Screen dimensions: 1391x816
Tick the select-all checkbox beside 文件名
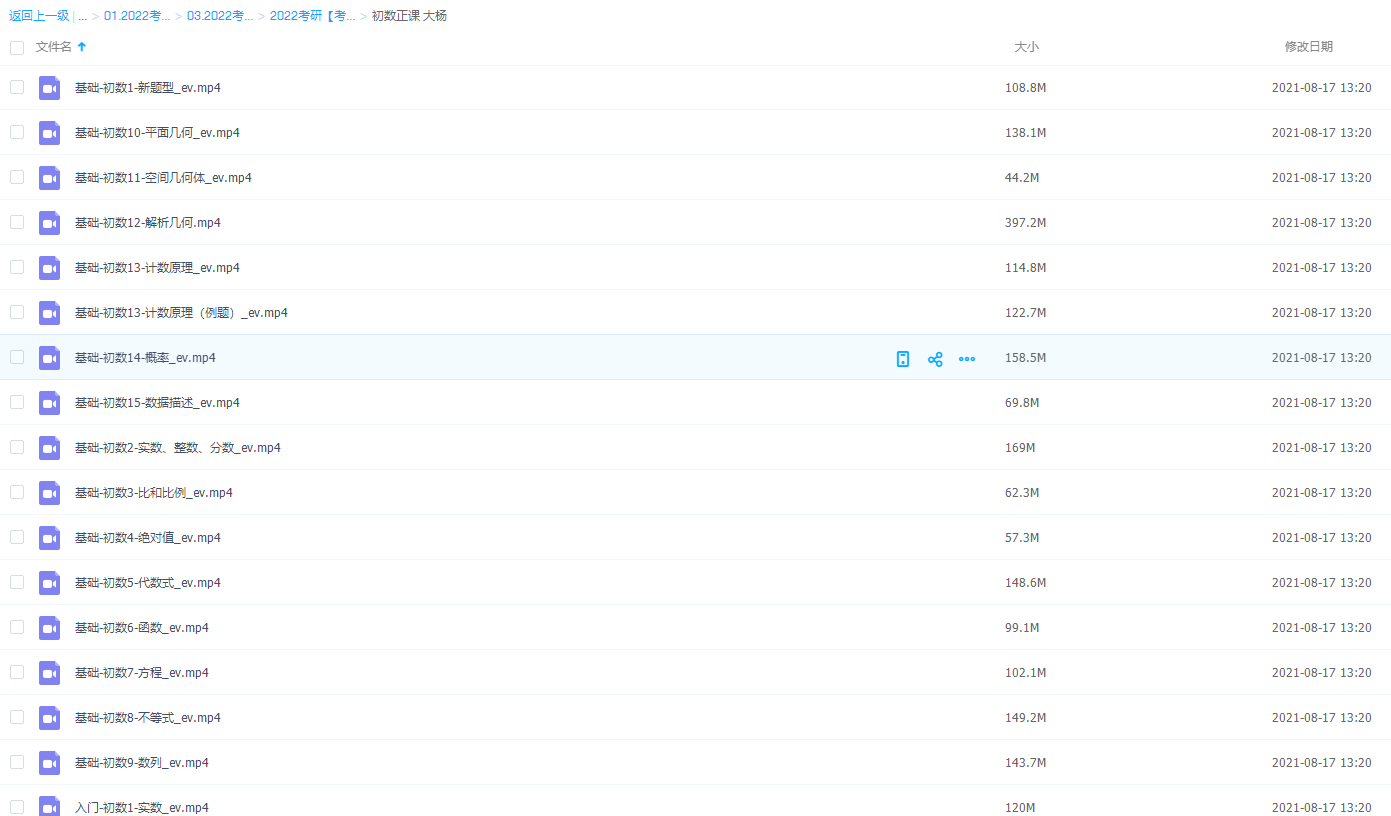point(17,47)
